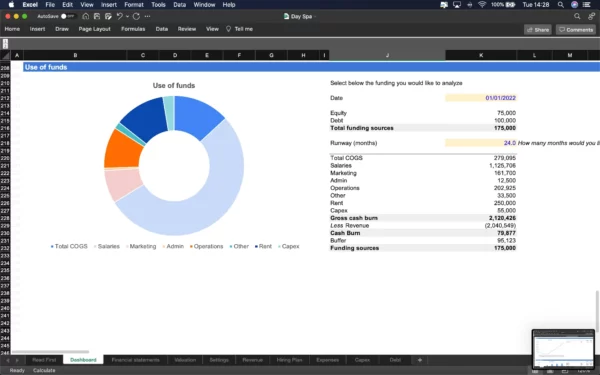Switch to the Hiring Plan sheet tab
Image resolution: width=600 pixels, height=375 pixels.
click(x=289, y=360)
